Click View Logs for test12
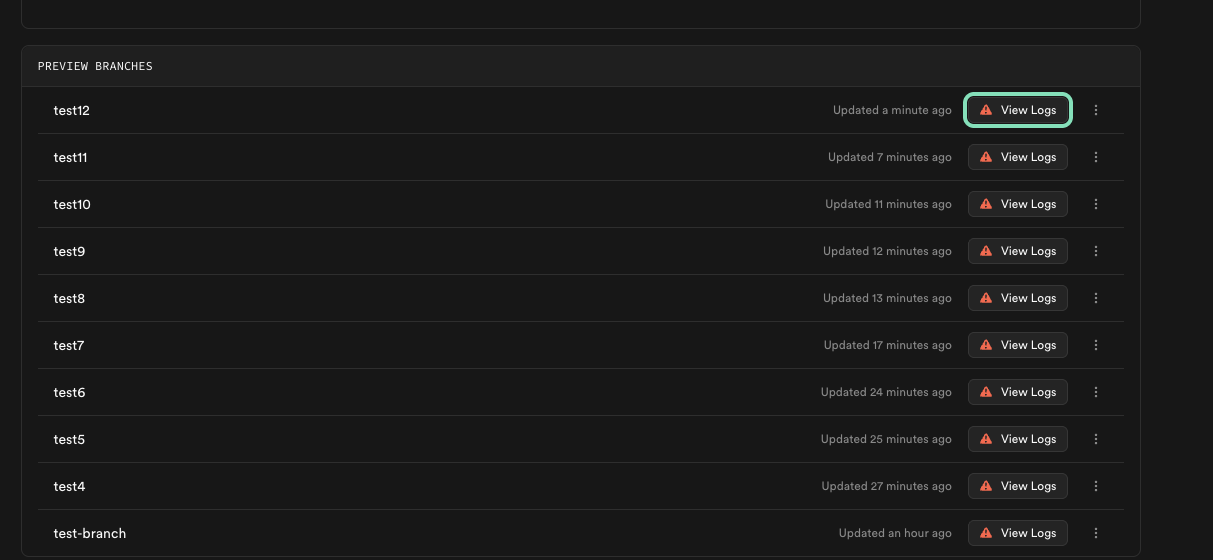Viewport: 1213px width, 560px height. click(1018, 110)
